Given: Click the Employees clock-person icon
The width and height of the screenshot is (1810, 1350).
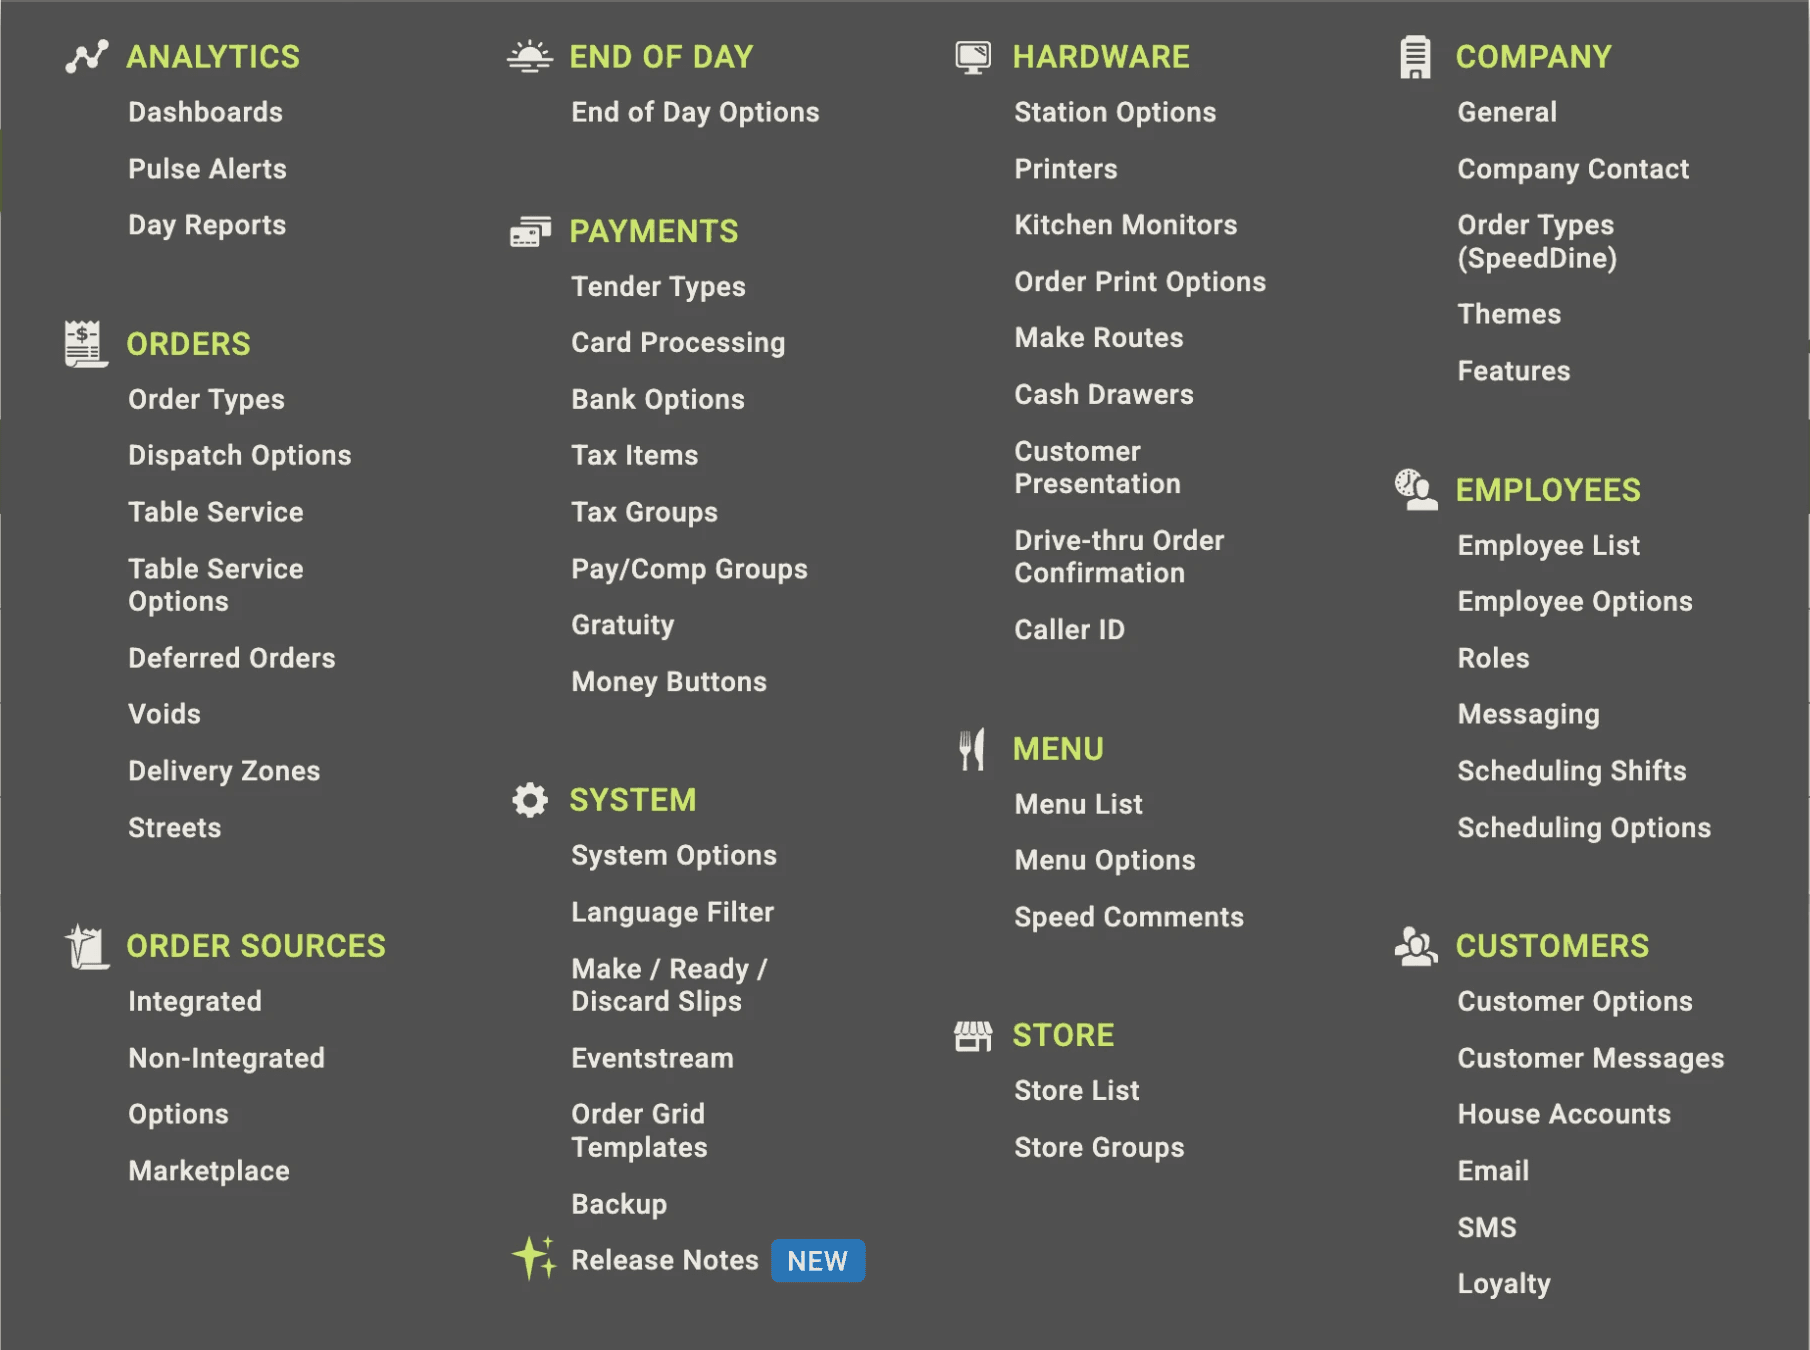Looking at the screenshot, I should coord(1416,489).
